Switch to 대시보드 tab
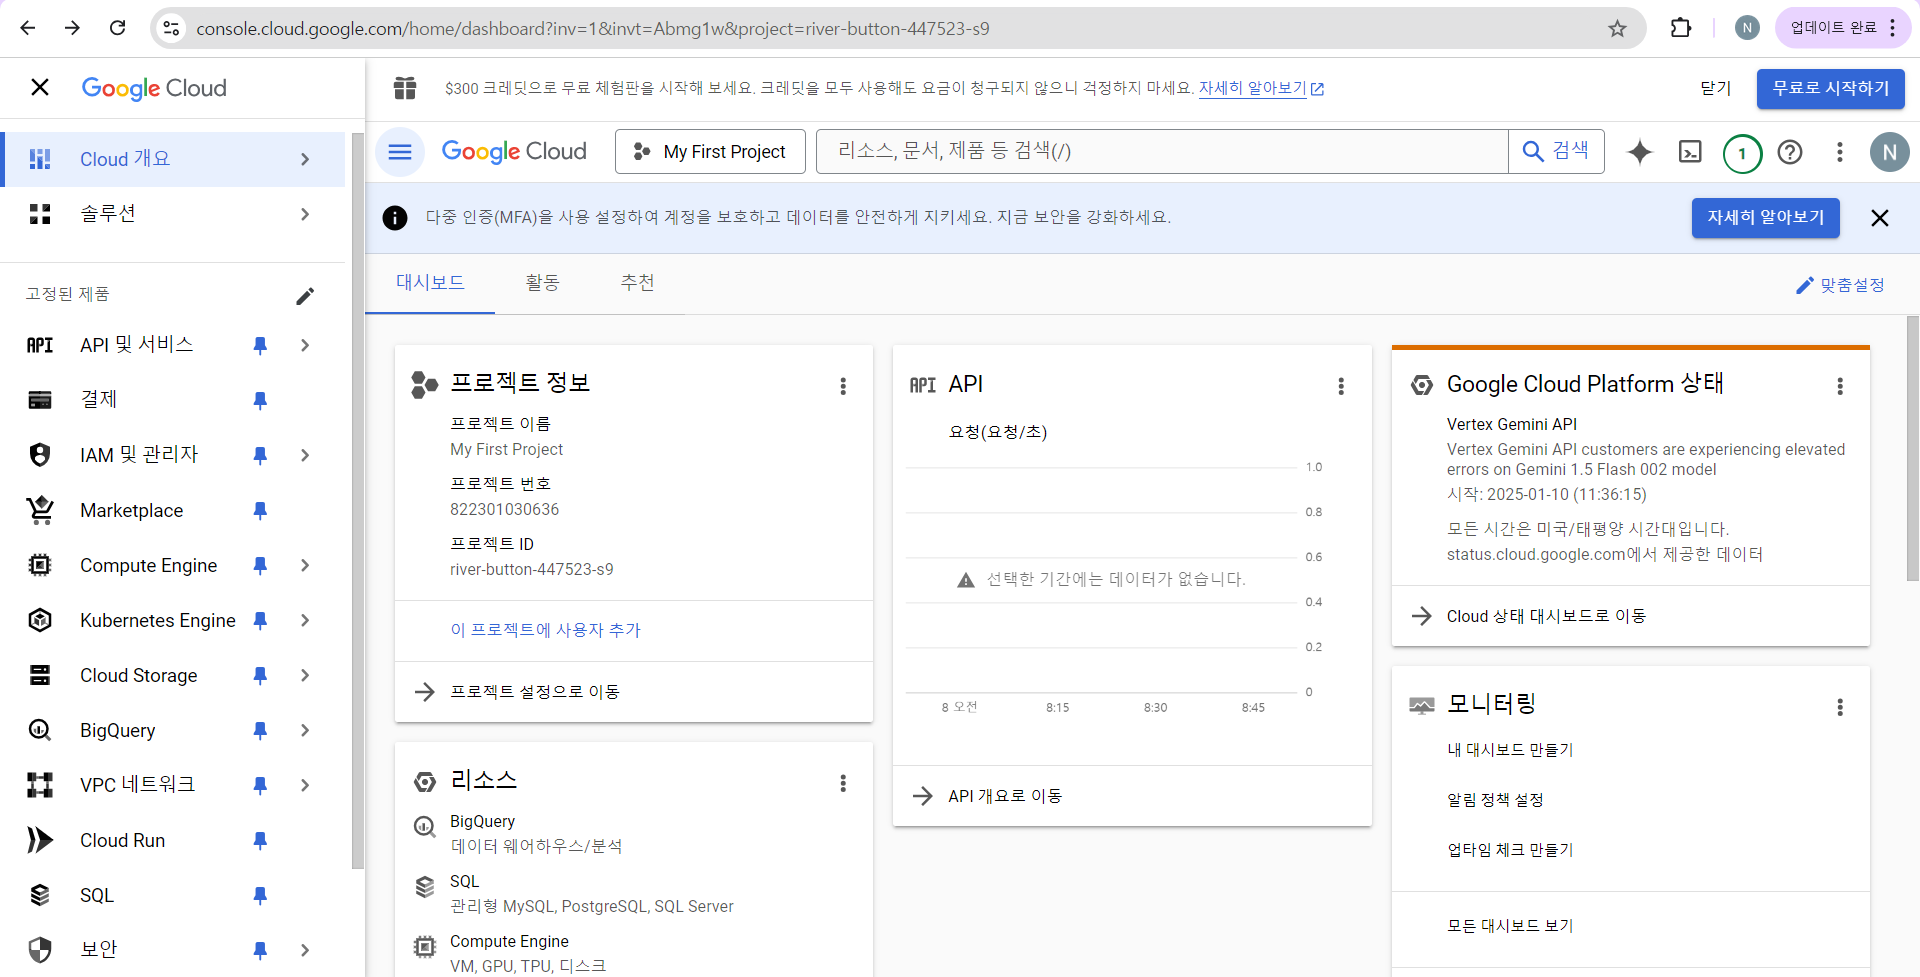Screen dimensions: 1920x977 (x=430, y=283)
